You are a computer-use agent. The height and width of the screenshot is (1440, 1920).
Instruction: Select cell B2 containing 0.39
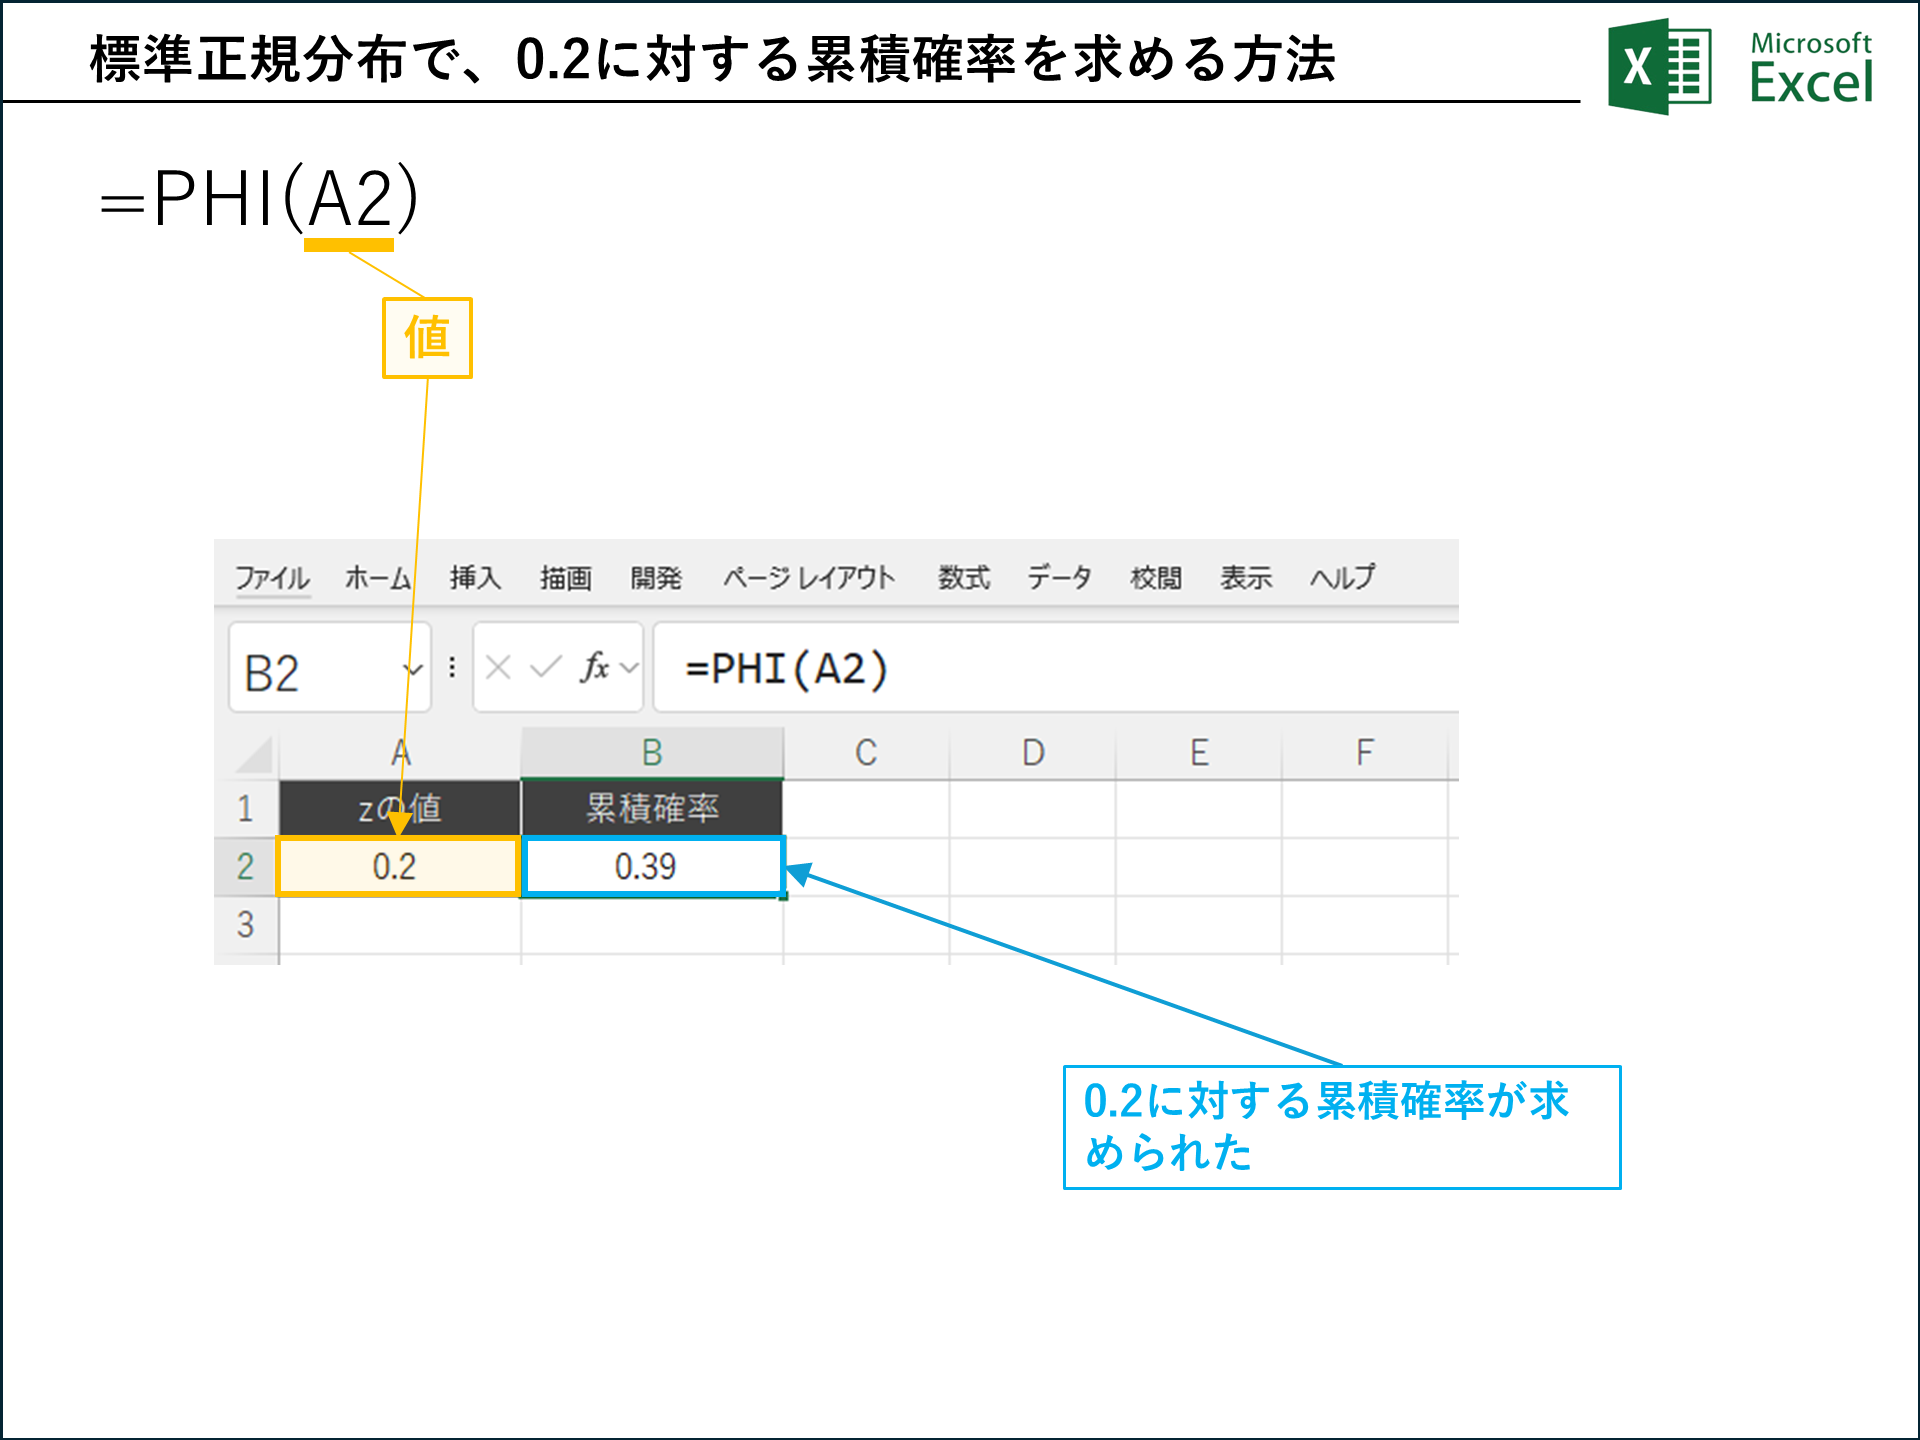tap(652, 866)
